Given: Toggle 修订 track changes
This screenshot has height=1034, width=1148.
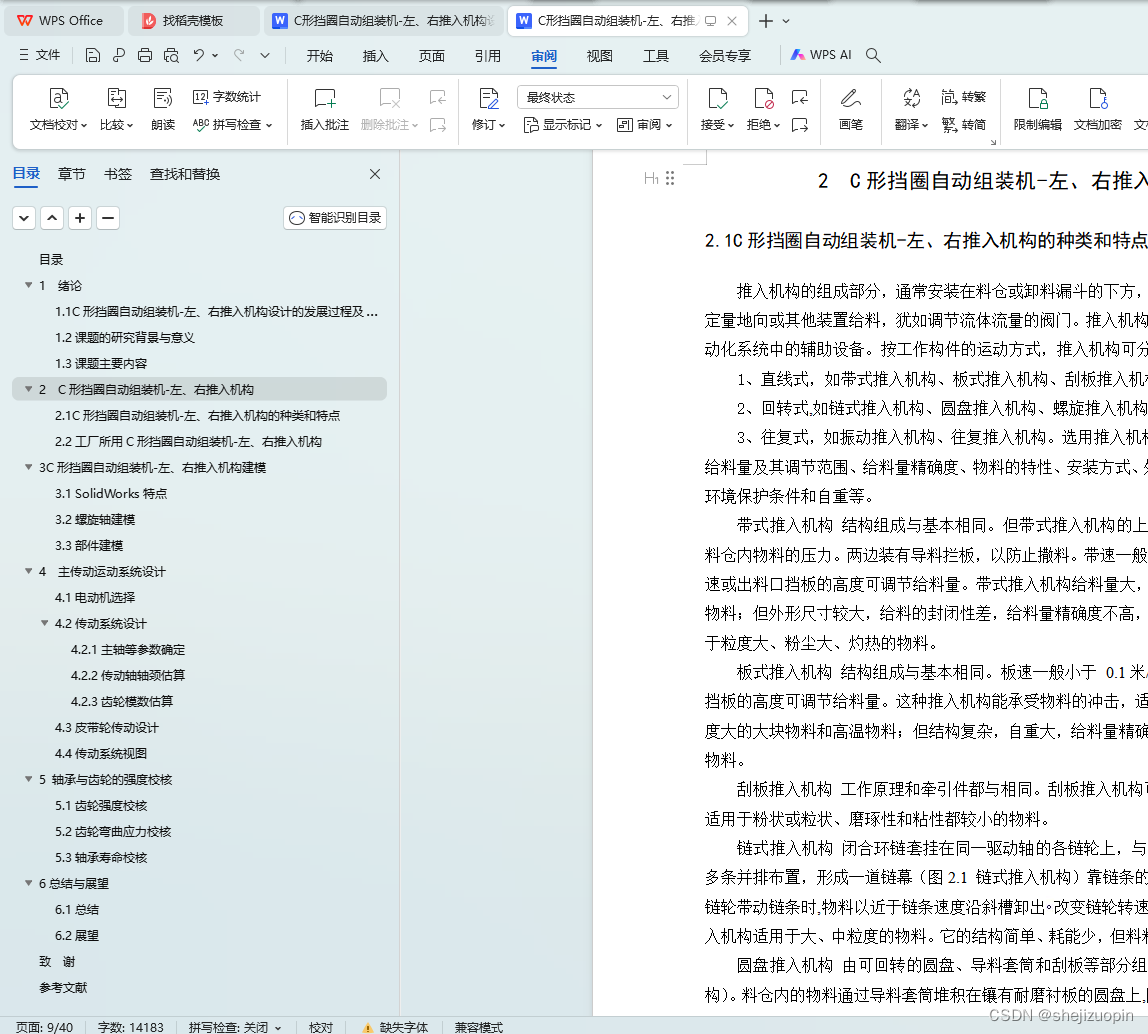Looking at the screenshot, I should coord(488,109).
